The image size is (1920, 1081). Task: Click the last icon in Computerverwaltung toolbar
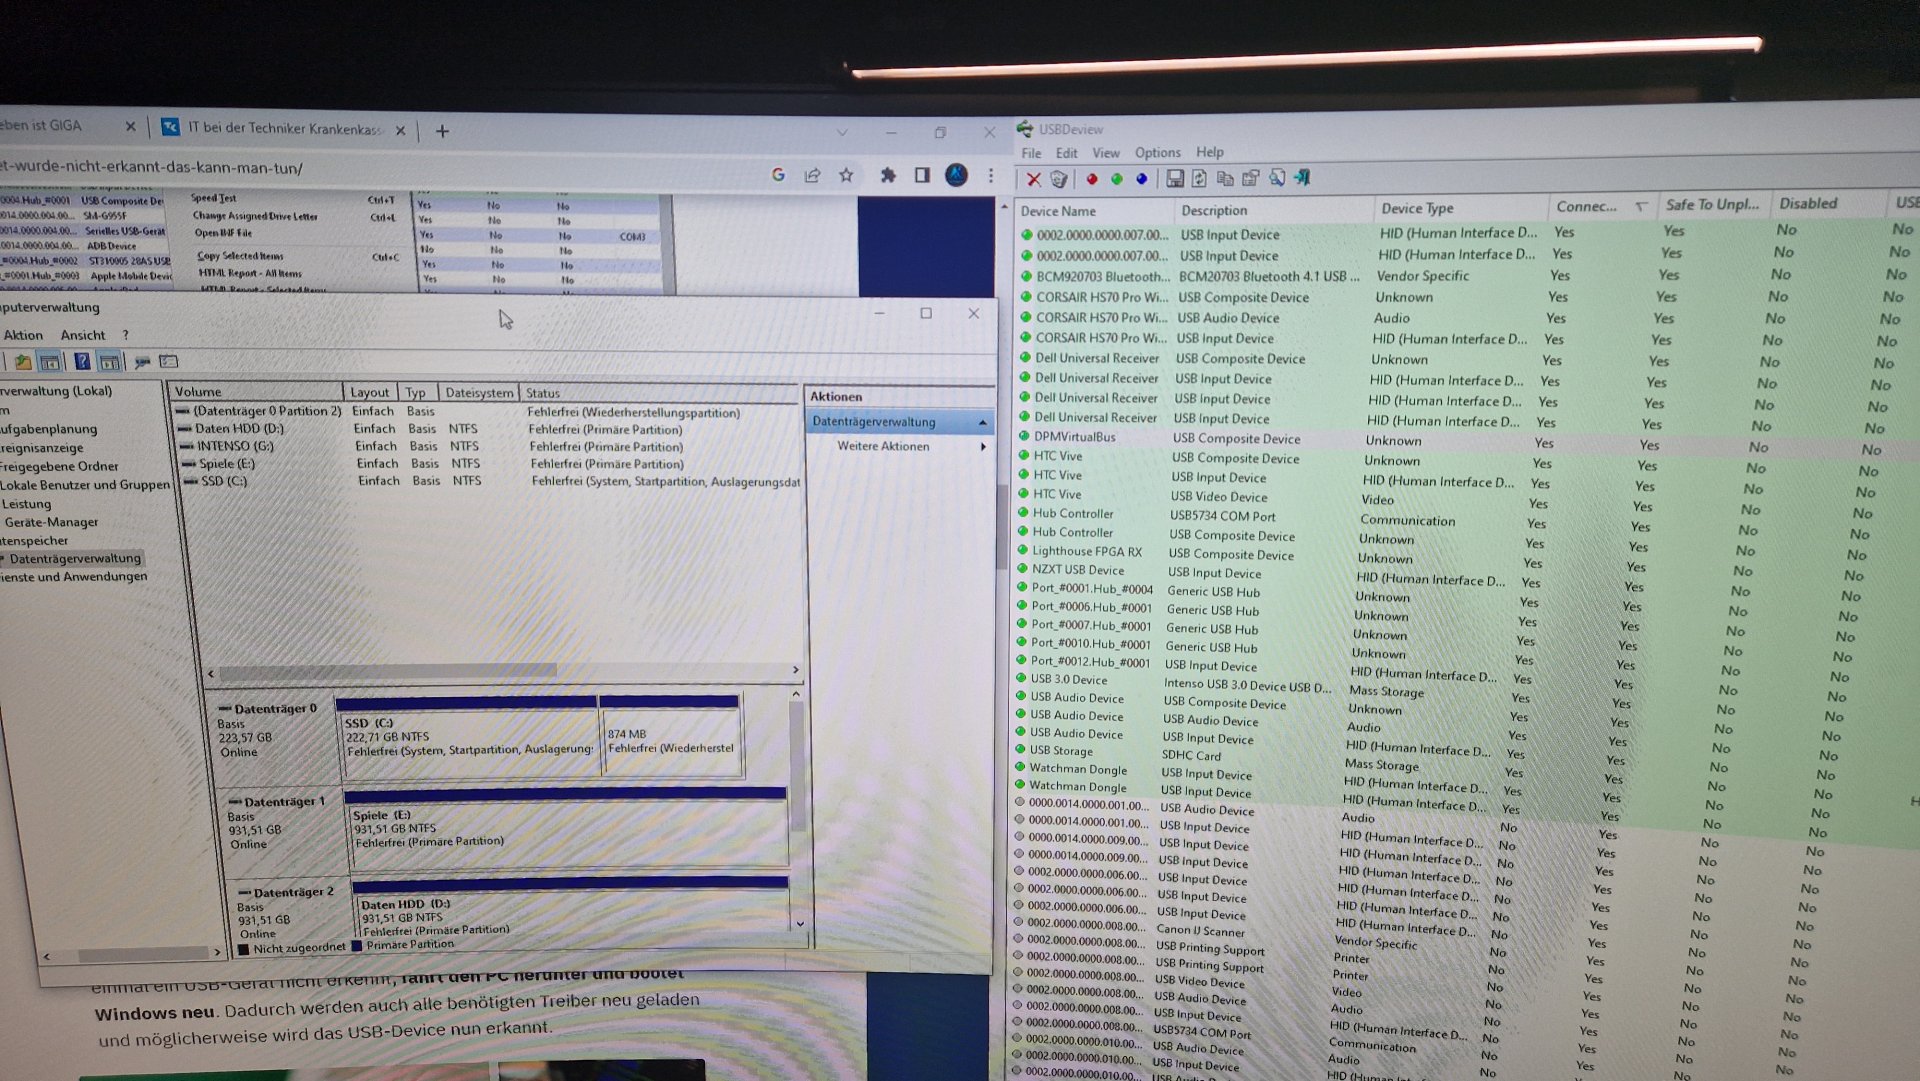(169, 361)
